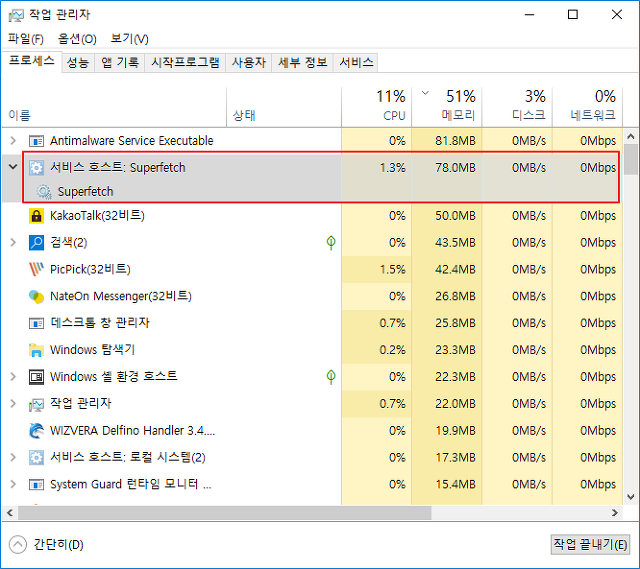Click the Windows 셸 환경 호스트 icon
640x569 pixels.
pos(36,377)
